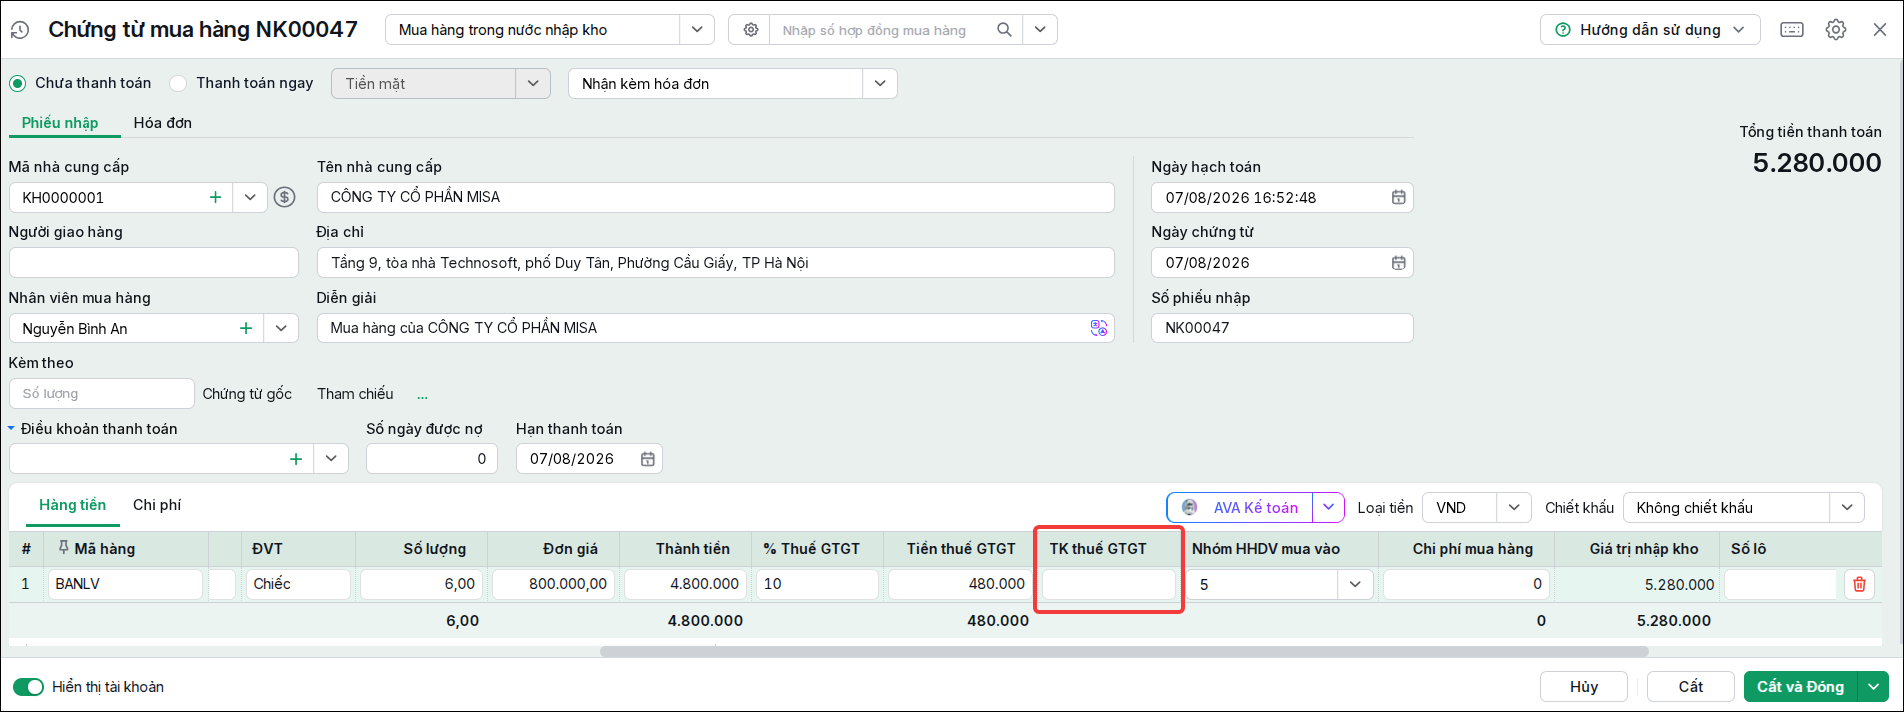This screenshot has width=1904, height=712.
Task: Click the translate icon in Diễn giải field
Action: [x=1098, y=328]
